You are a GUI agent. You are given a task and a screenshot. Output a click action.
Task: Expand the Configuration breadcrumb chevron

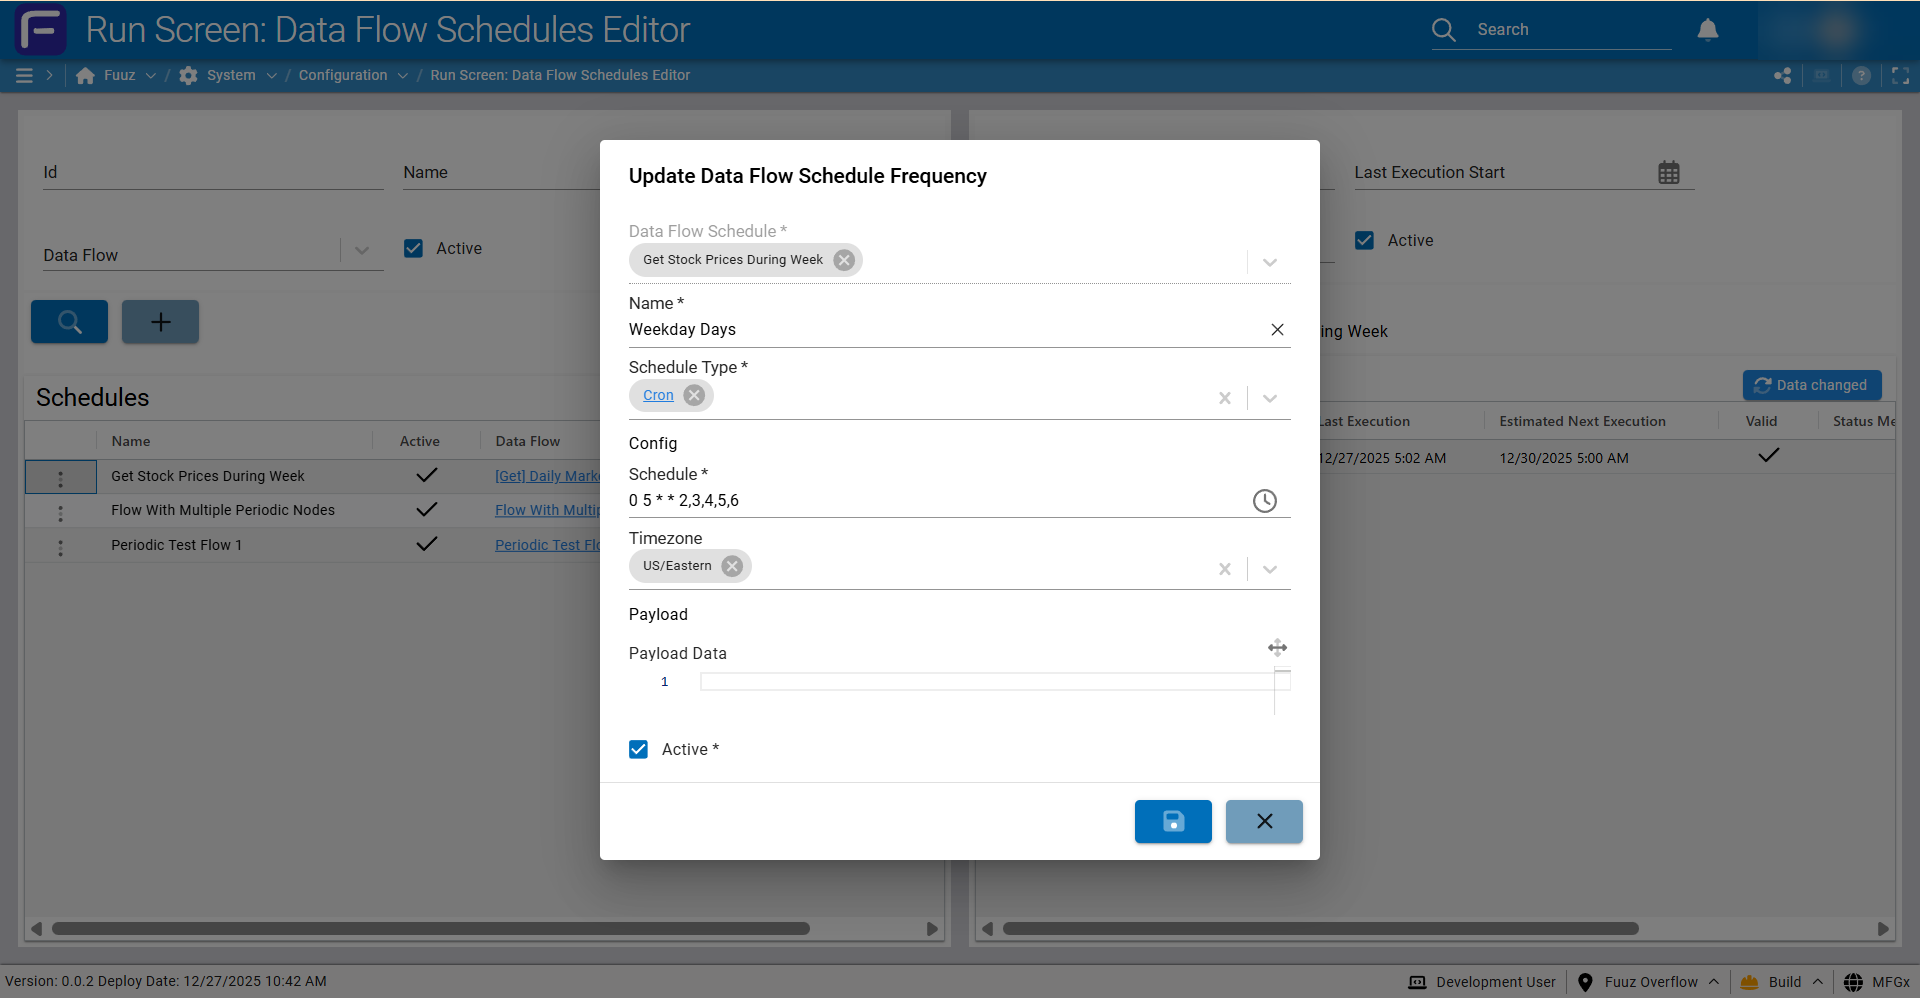coord(403,75)
